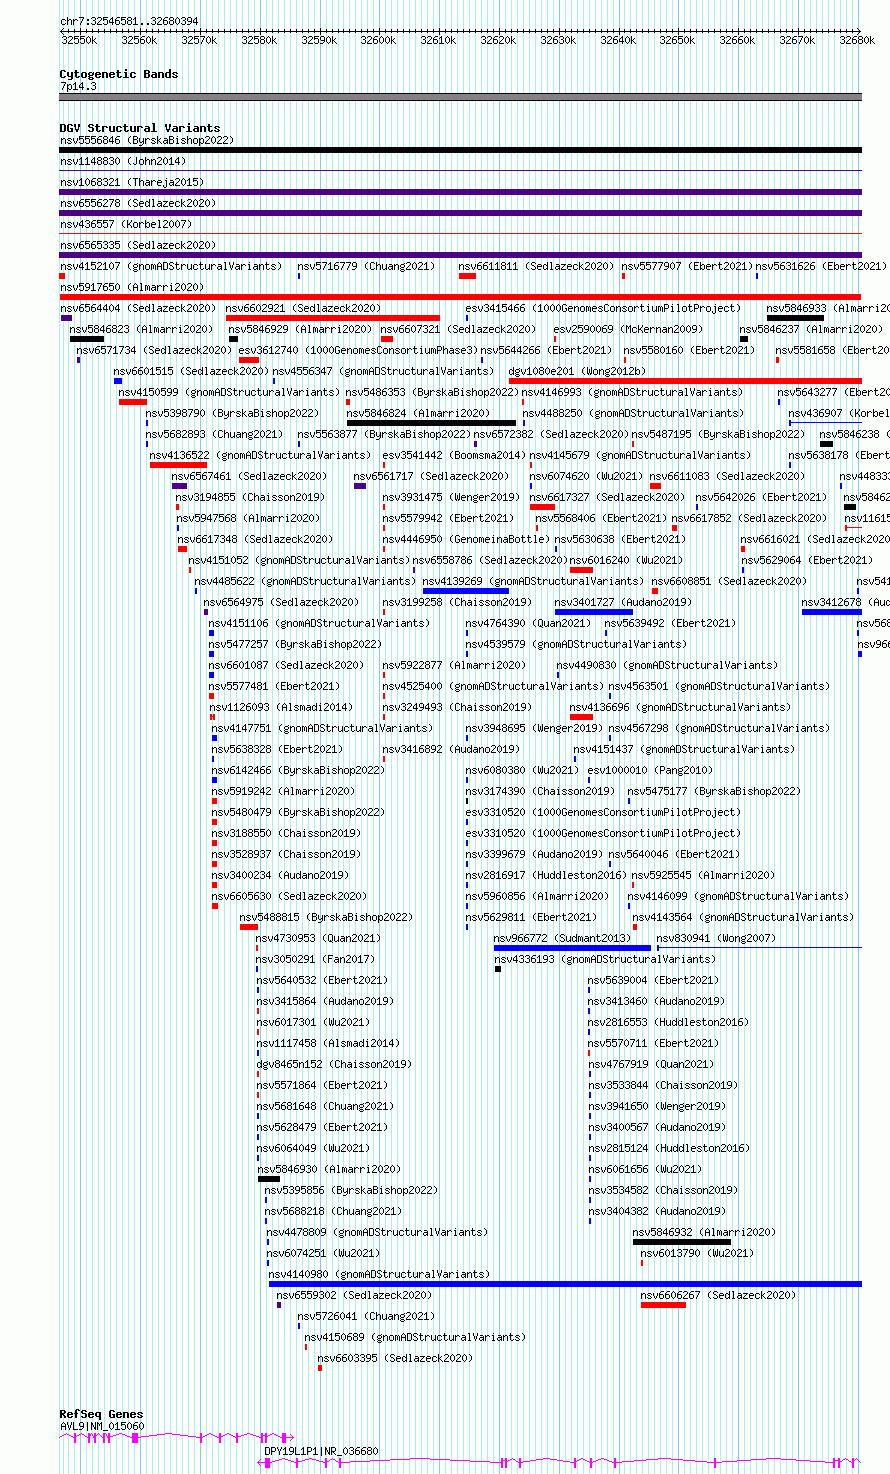
Task: Select variant nsv5726041 (Chuang2021)
Action: click(367, 1316)
